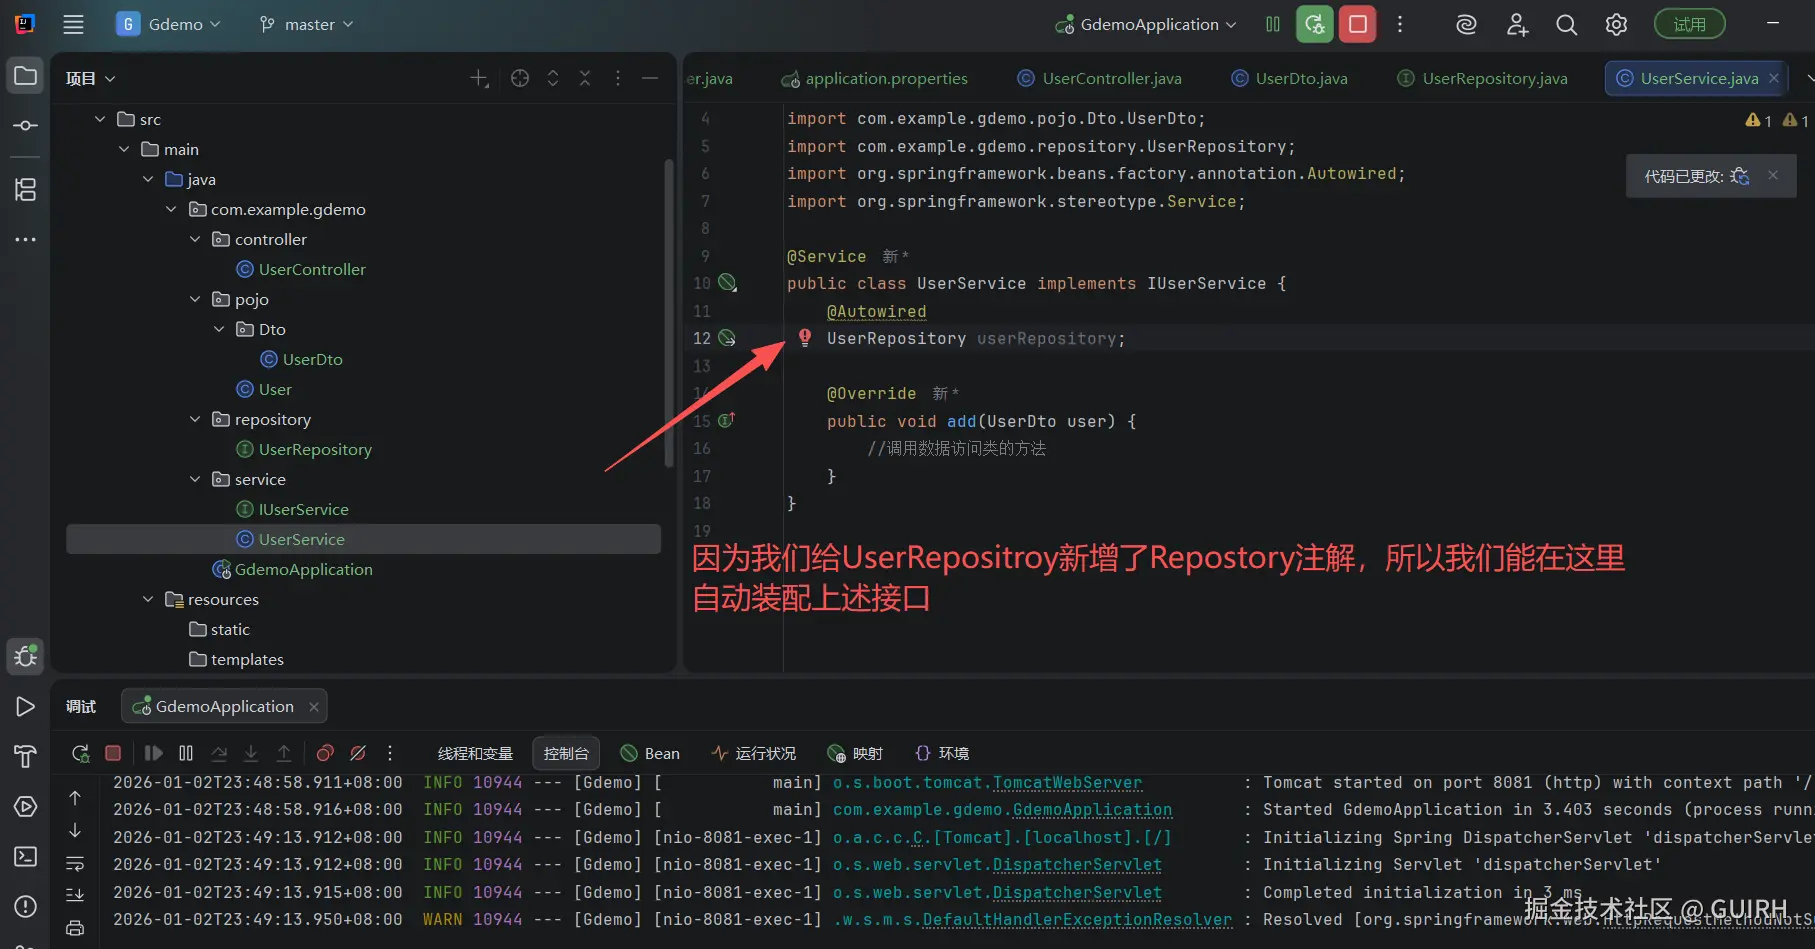Open the GdemoApplication run configuration dropdown in the top bar
The image size is (1815, 949).
tap(1146, 25)
